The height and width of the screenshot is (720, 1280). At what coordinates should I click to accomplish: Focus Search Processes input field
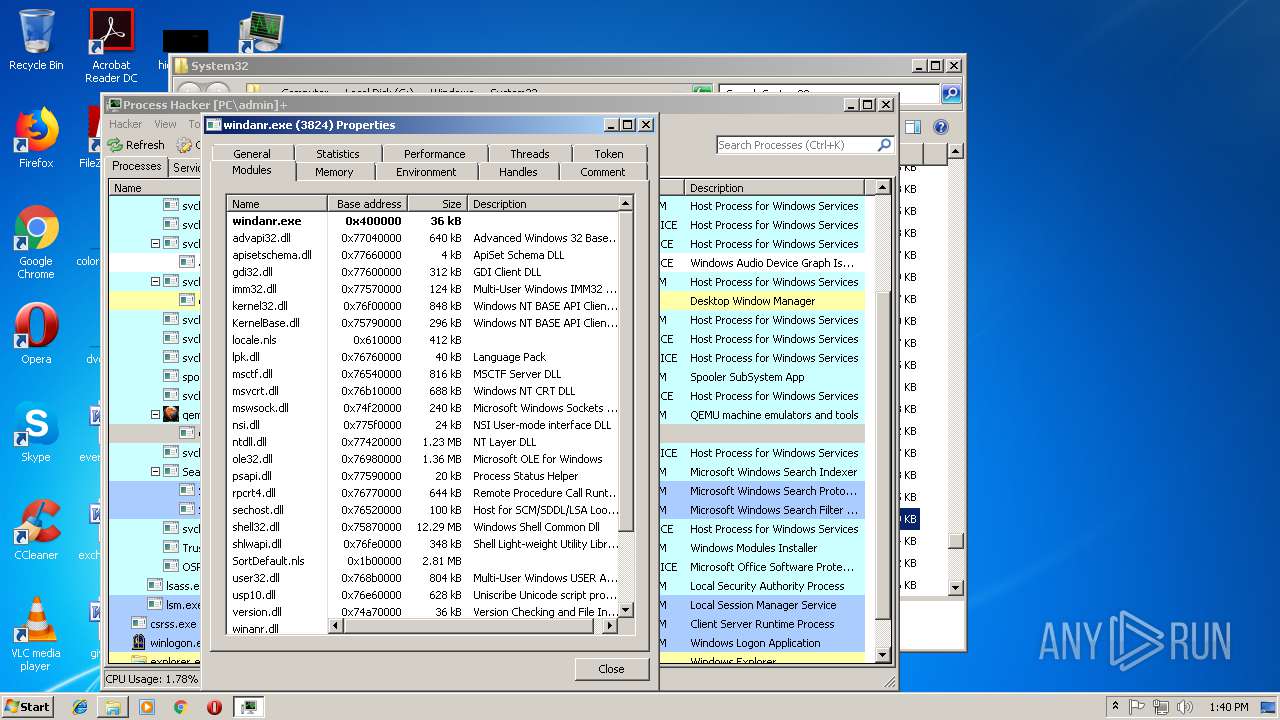tap(796, 145)
